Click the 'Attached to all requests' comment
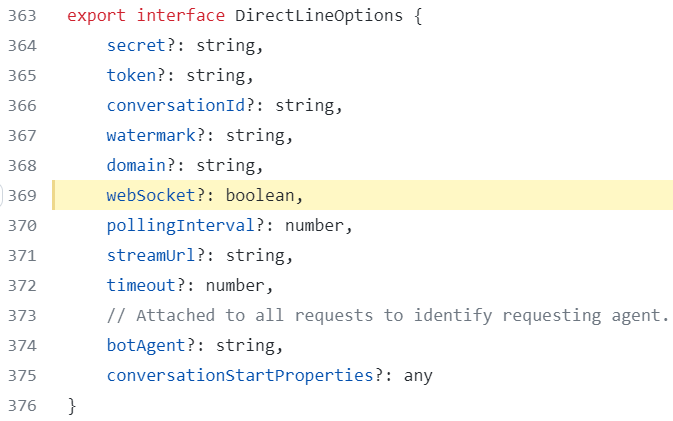The width and height of the screenshot is (673, 421). point(388,315)
